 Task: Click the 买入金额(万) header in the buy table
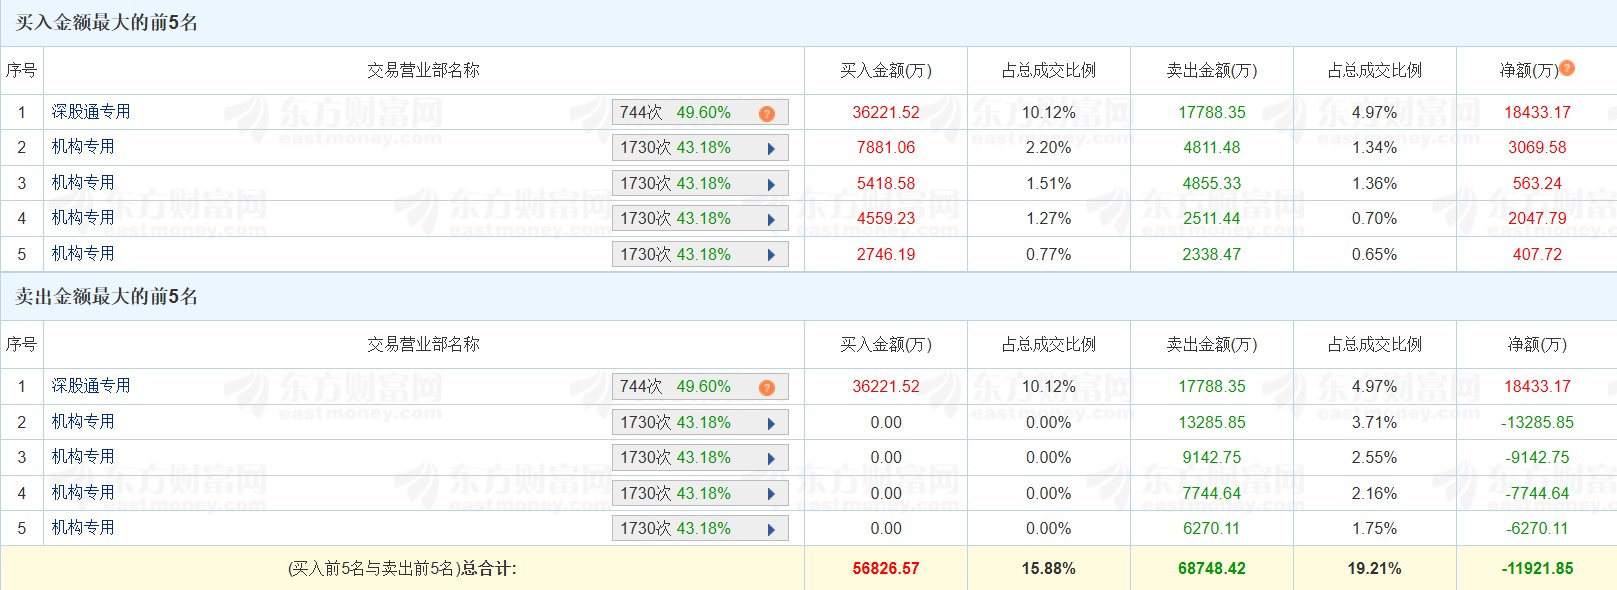click(x=885, y=71)
